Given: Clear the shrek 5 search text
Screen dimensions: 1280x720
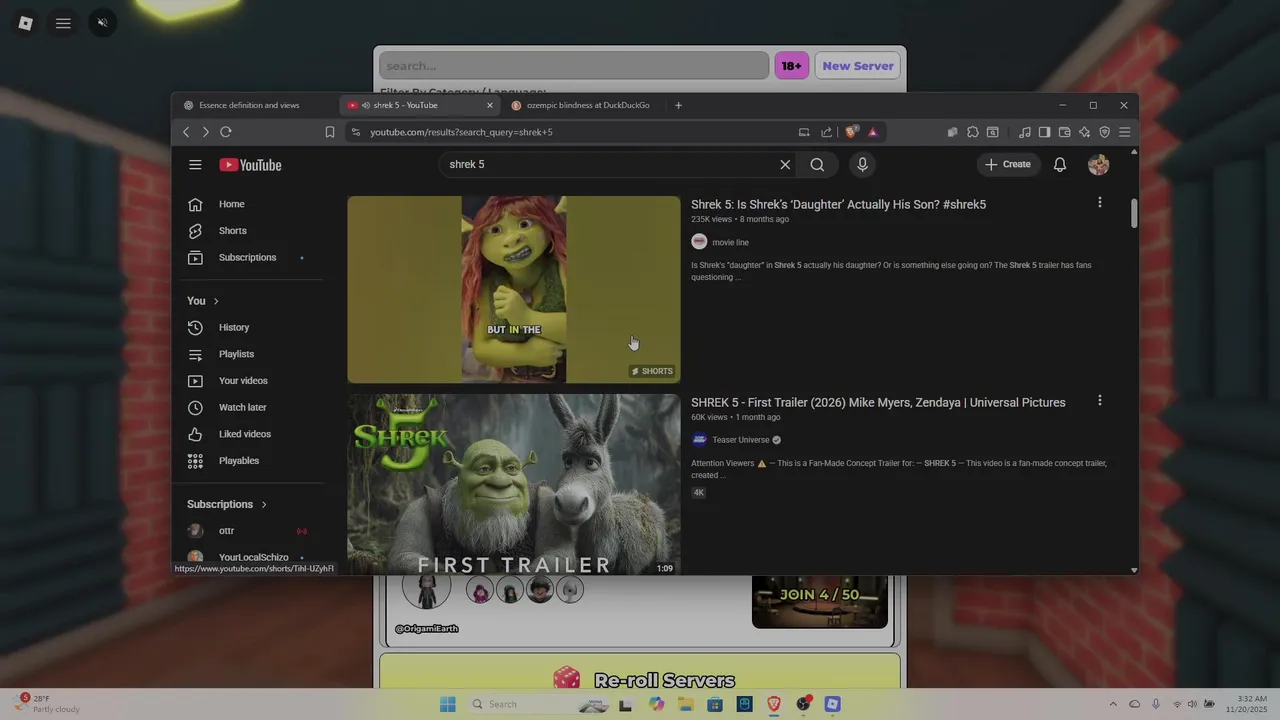Looking at the screenshot, I should (x=785, y=165).
